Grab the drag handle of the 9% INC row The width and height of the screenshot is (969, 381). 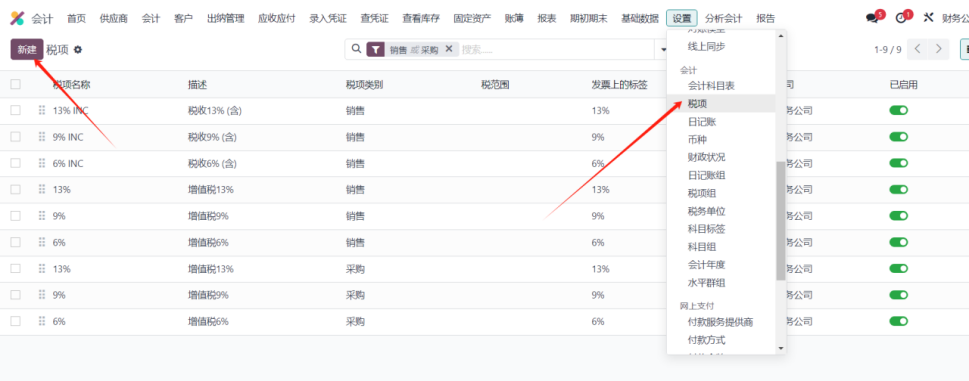[x=42, y=137]
